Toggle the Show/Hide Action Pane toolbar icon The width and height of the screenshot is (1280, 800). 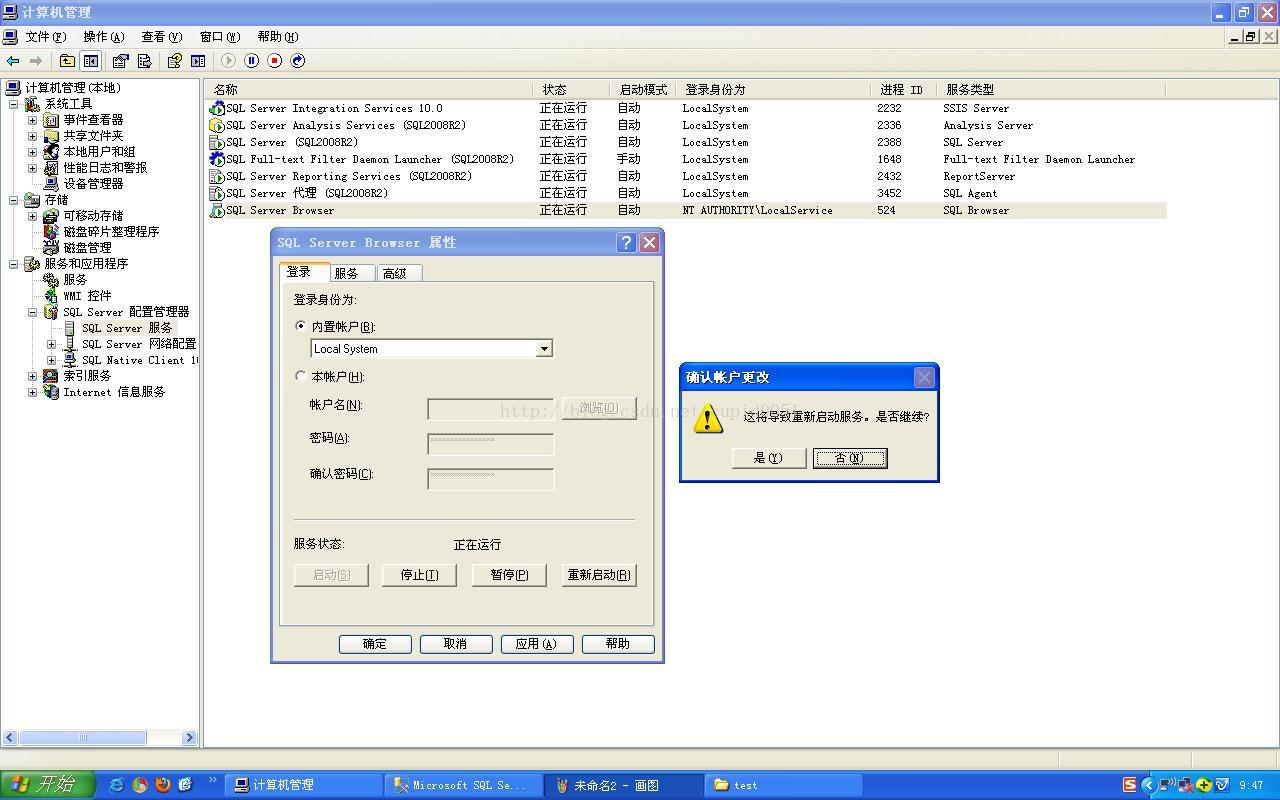(198, 61)
